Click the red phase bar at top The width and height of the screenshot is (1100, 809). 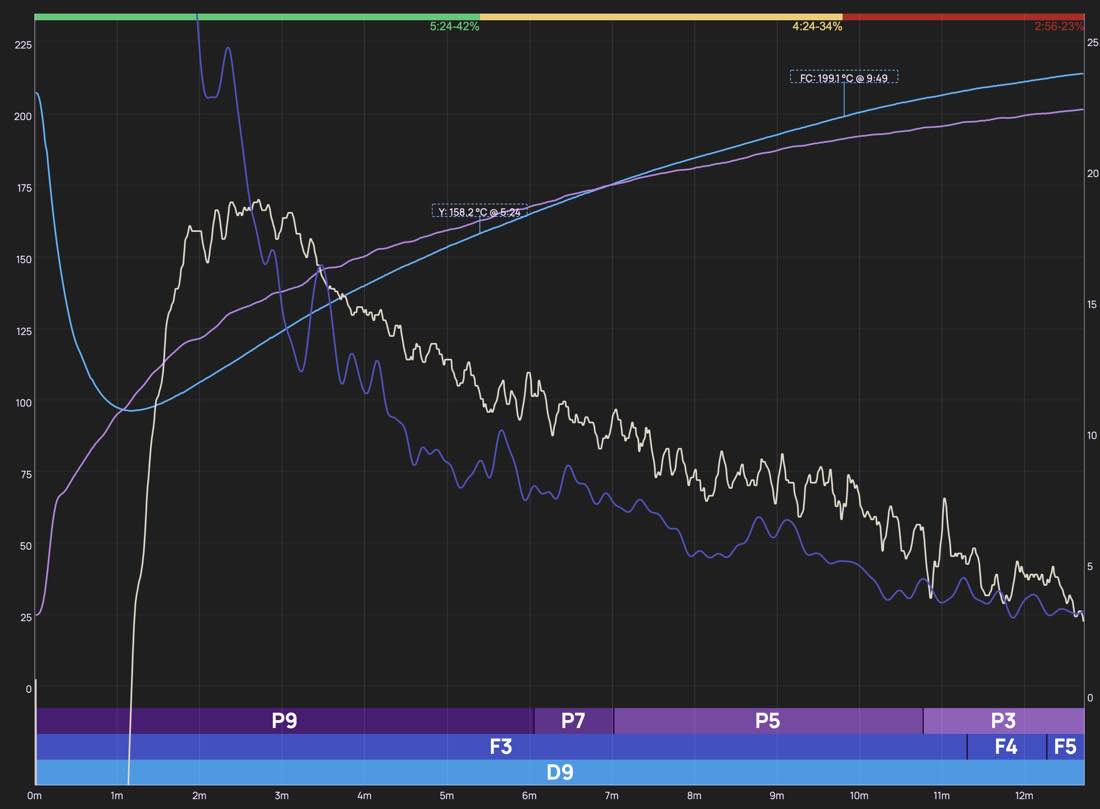click(963, 17)
